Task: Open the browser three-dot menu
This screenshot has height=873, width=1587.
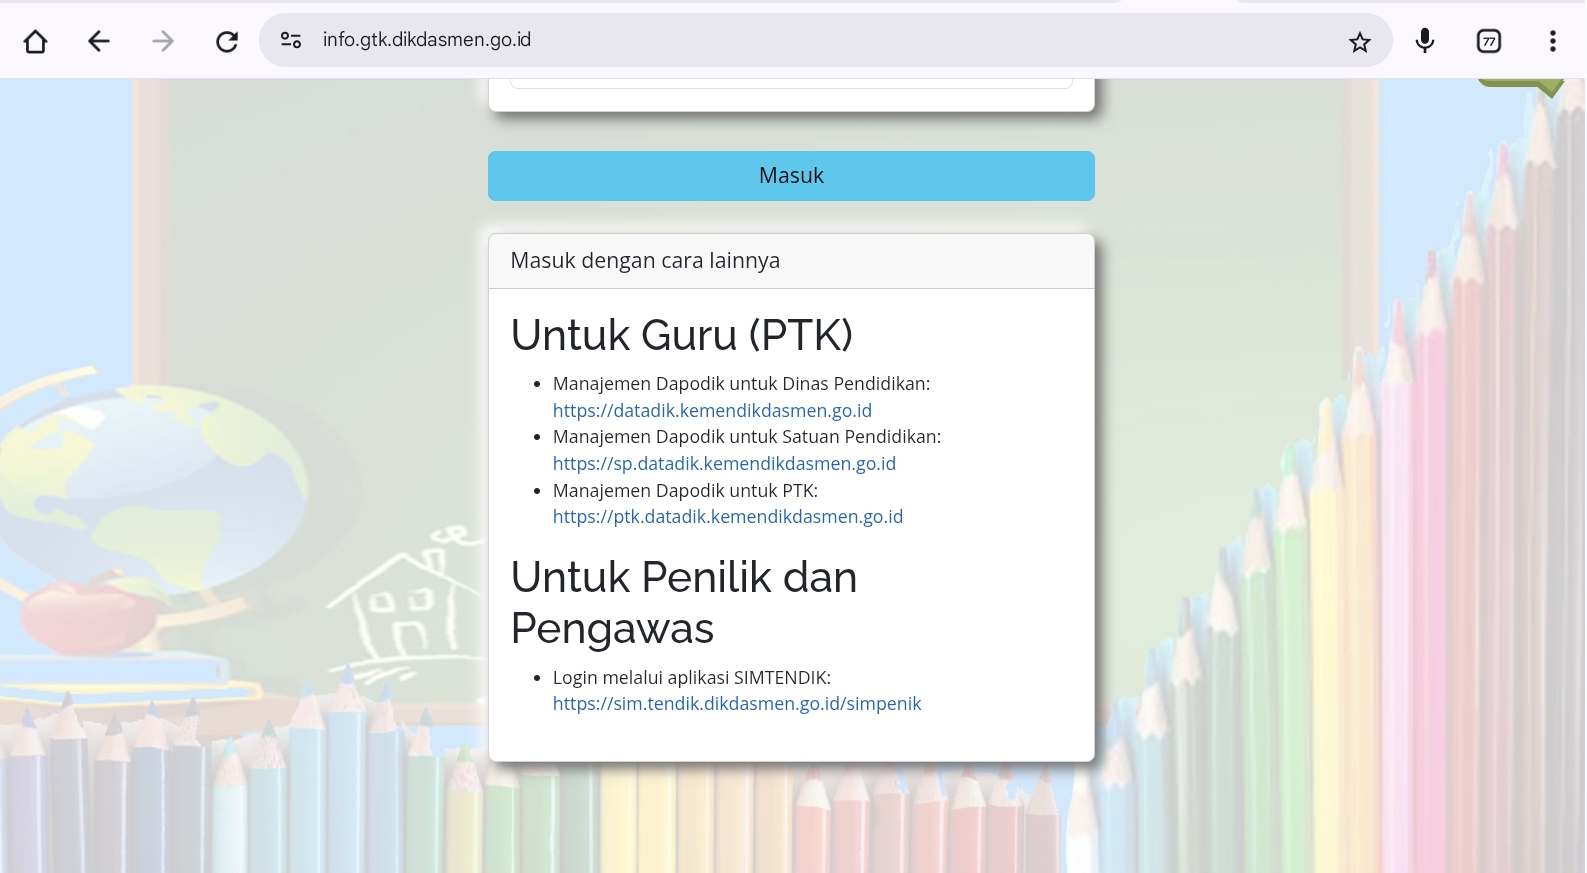Action: tap(1552, 41)
